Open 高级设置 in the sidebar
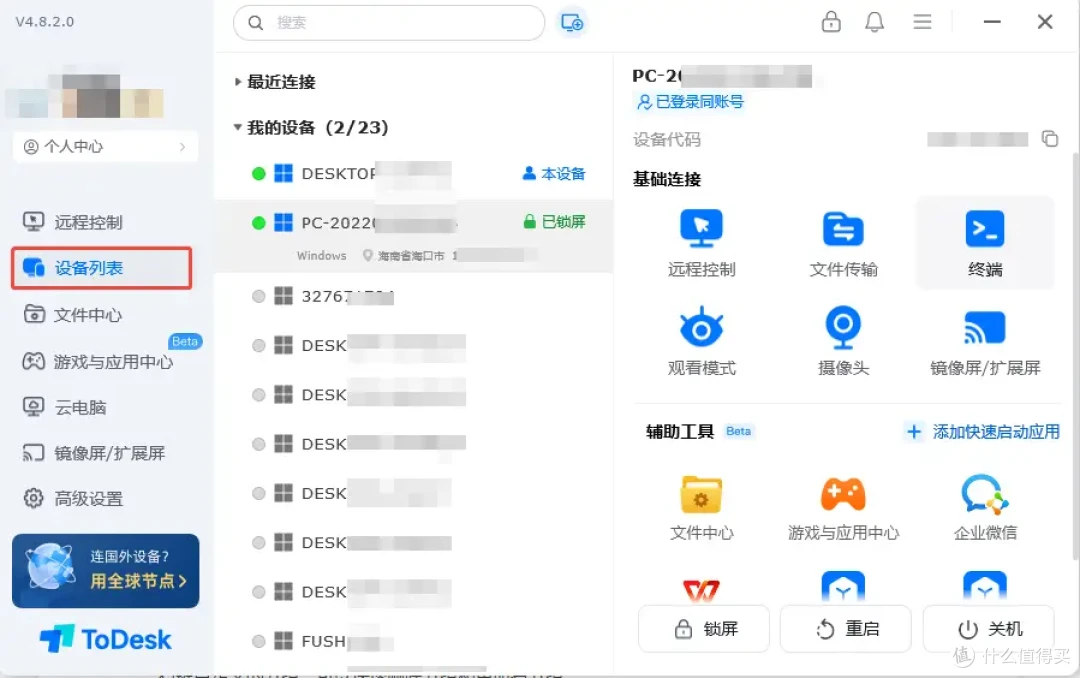 [72, 498]
